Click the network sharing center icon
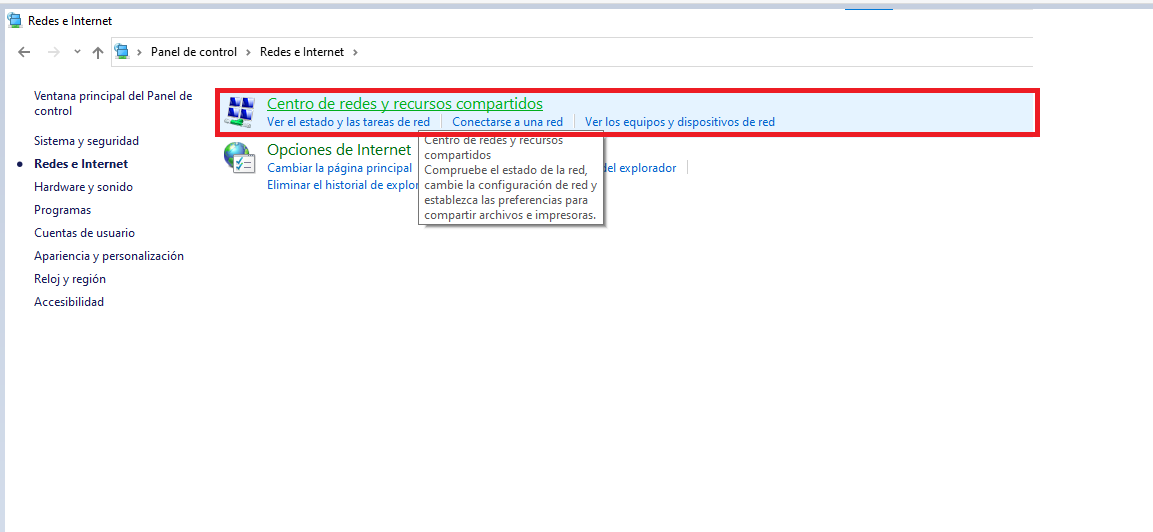The width and height of the screenshot is (1153, 532). [x=240, y=112]
